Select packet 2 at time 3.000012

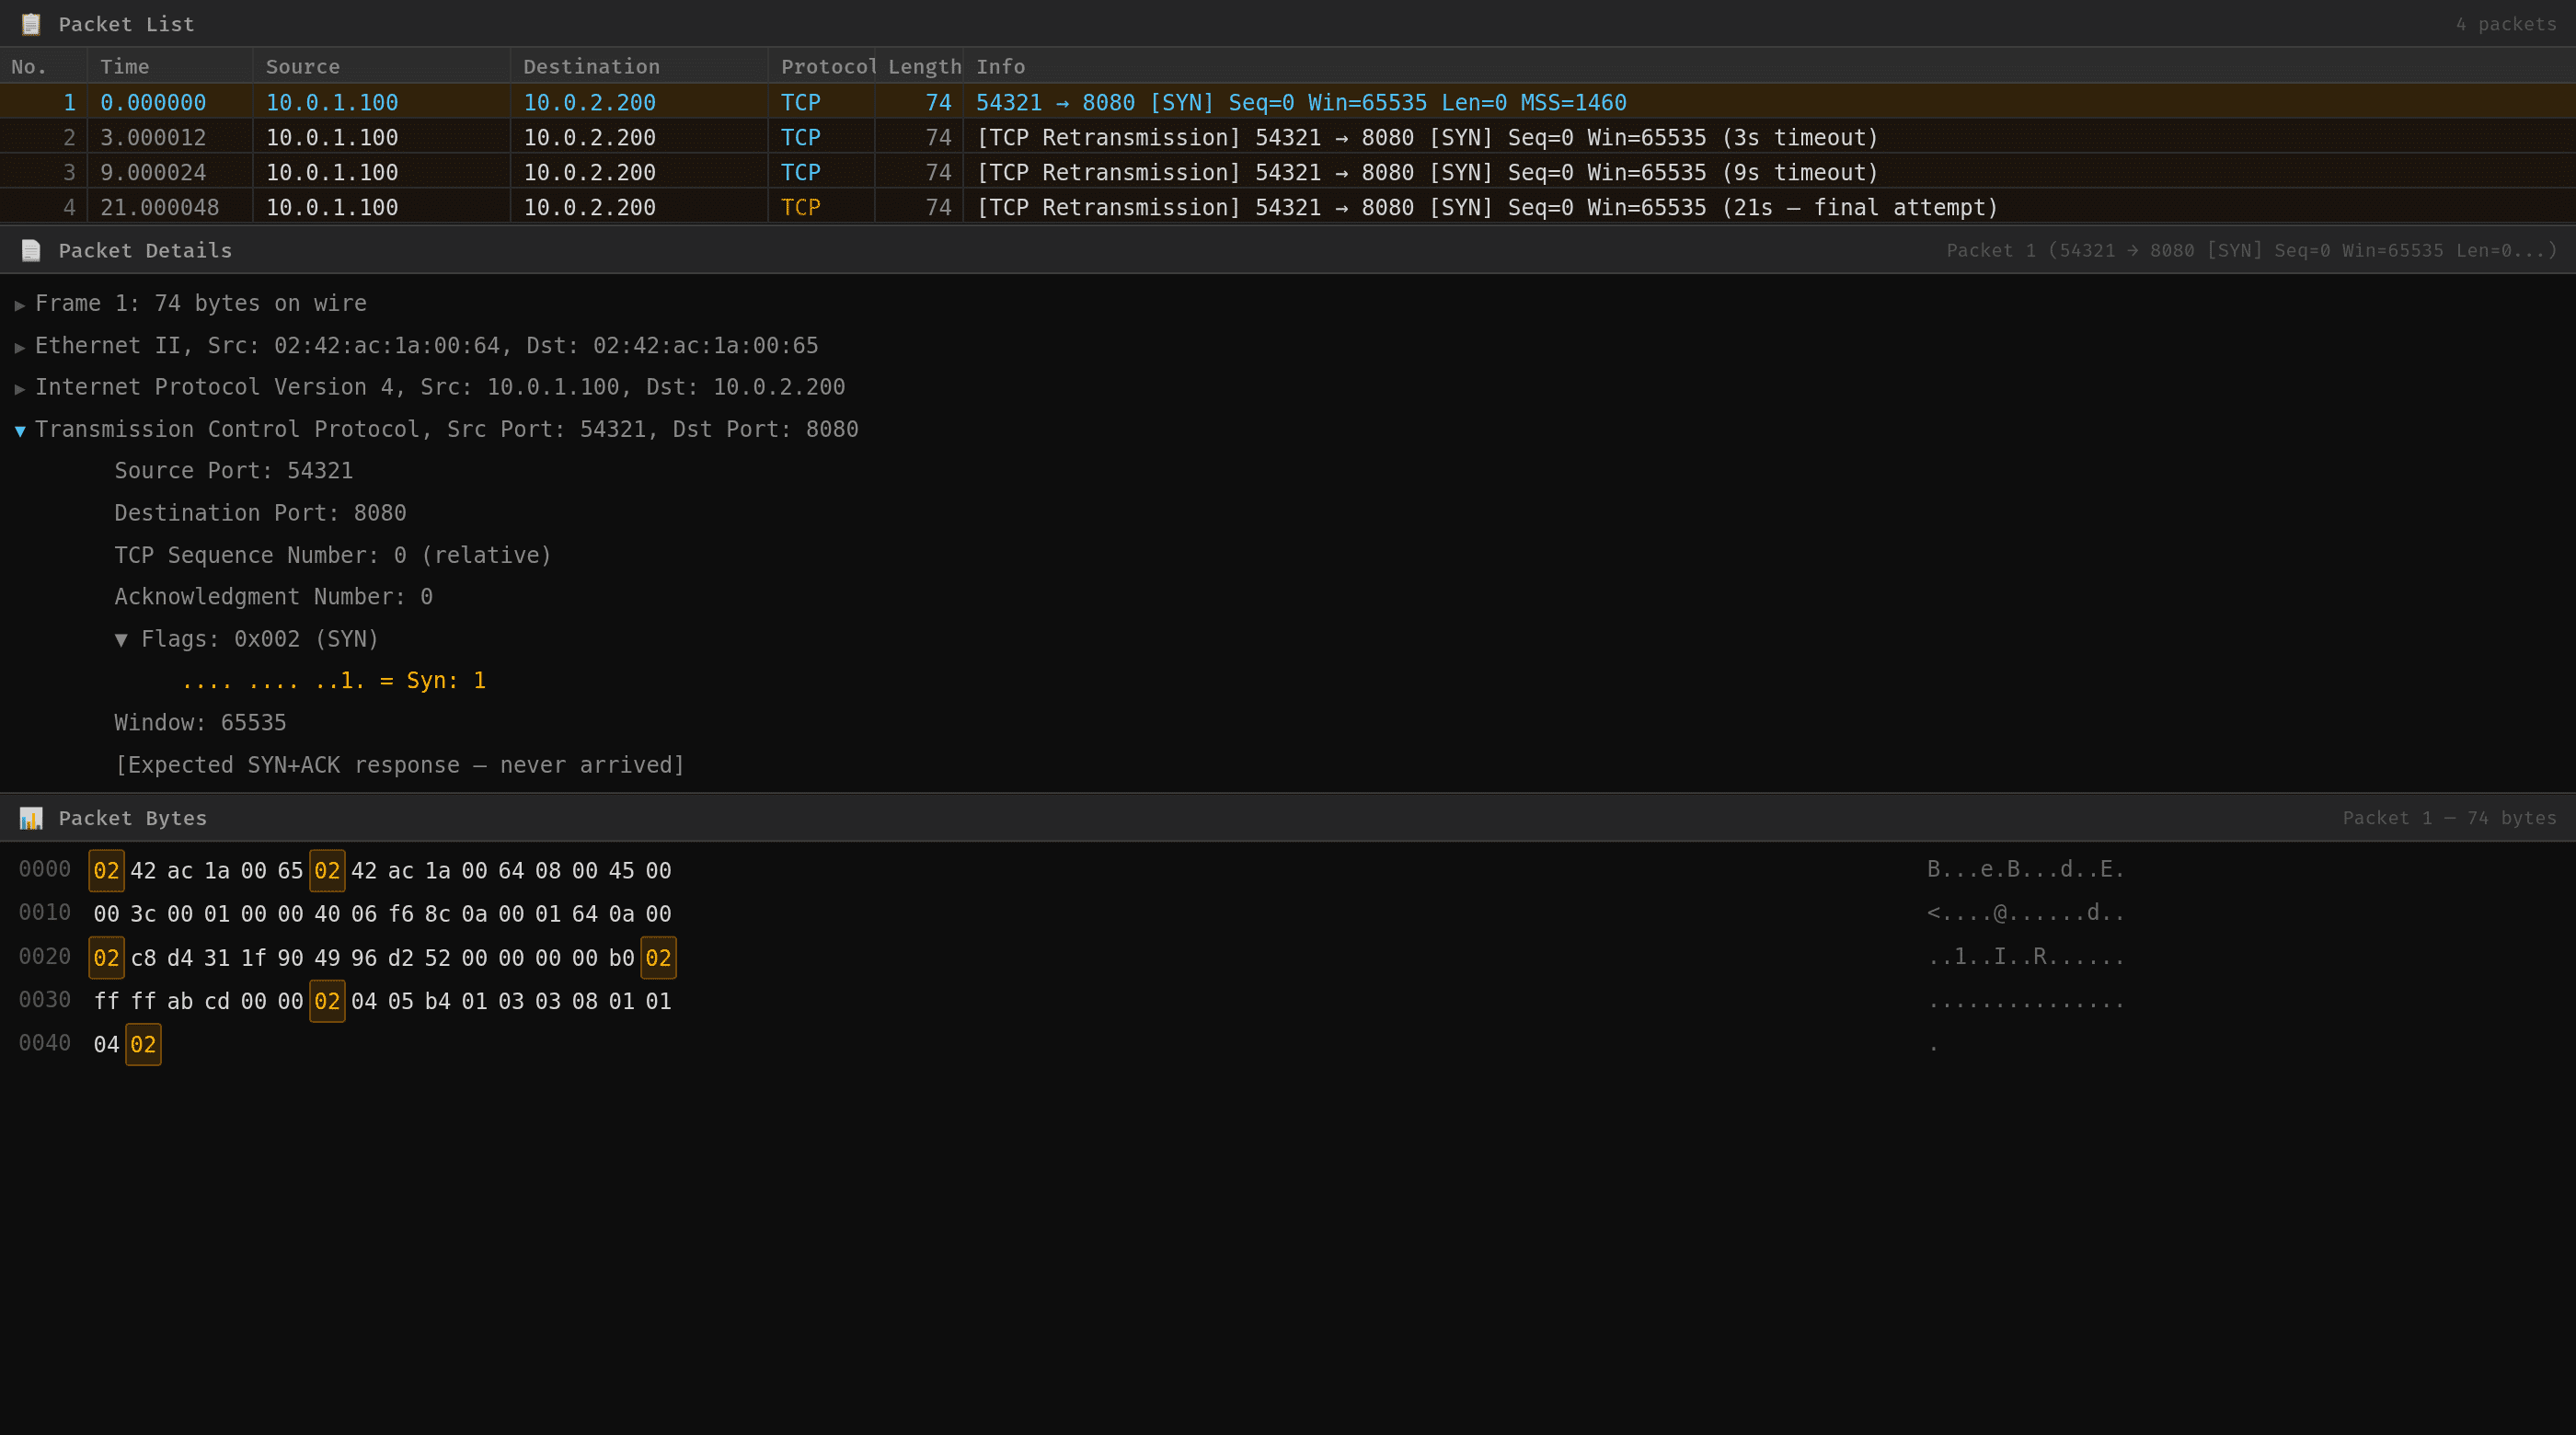click(x=1288, y=137)
